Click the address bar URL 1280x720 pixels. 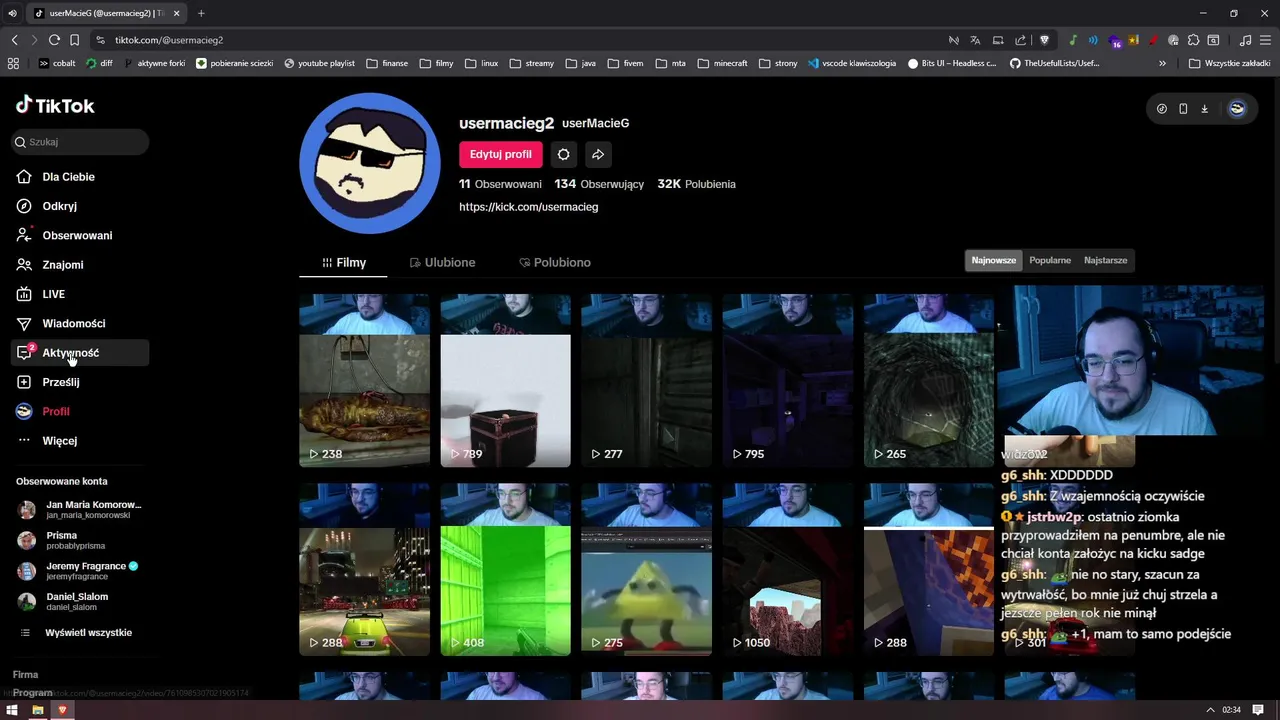(169, 40)
